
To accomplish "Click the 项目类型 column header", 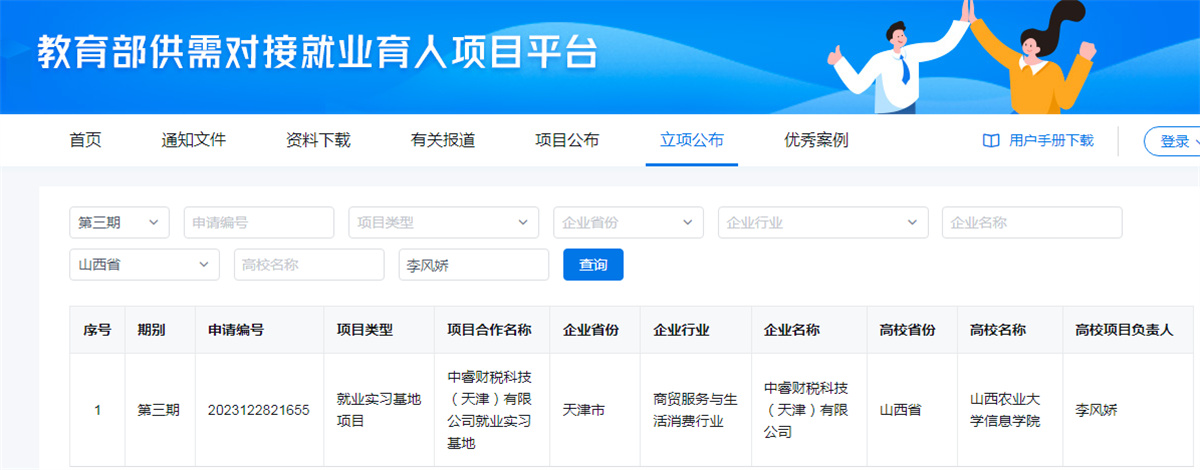I will [x=379, y=330].
